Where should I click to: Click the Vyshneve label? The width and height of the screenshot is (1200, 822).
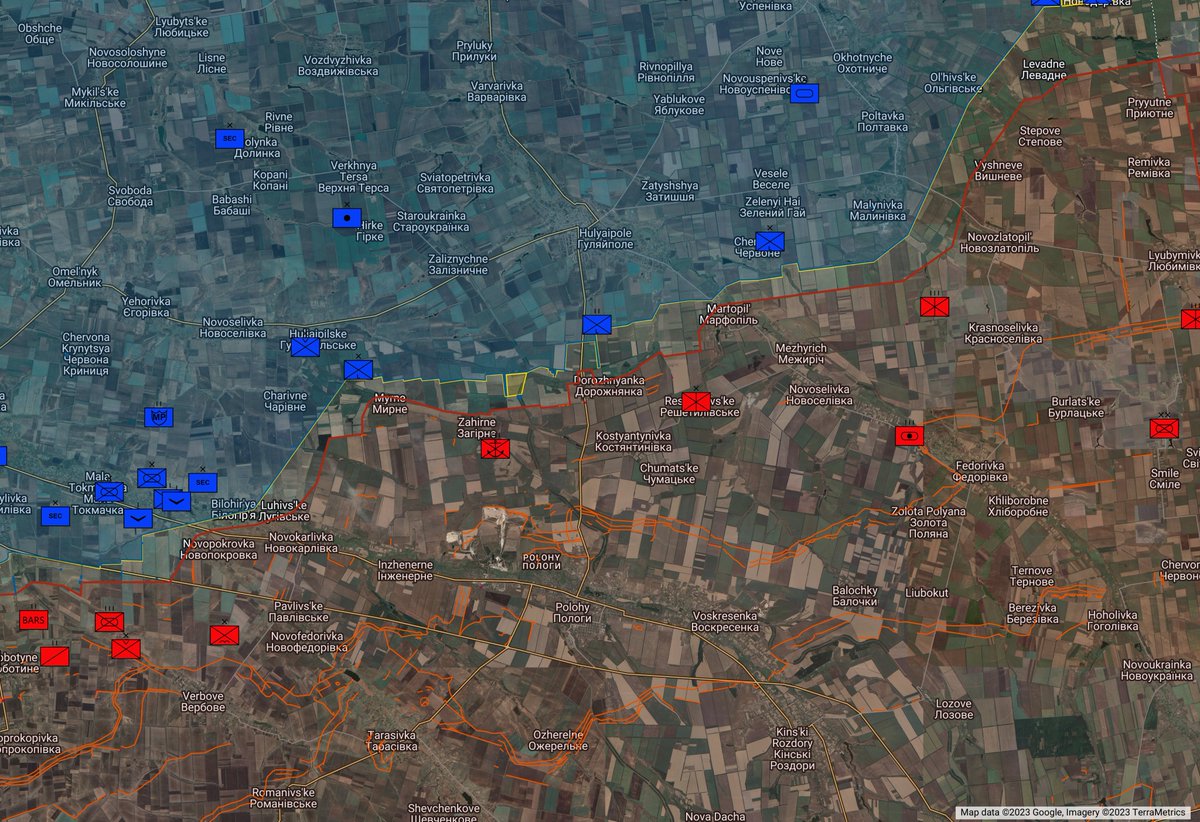point(998,169)
